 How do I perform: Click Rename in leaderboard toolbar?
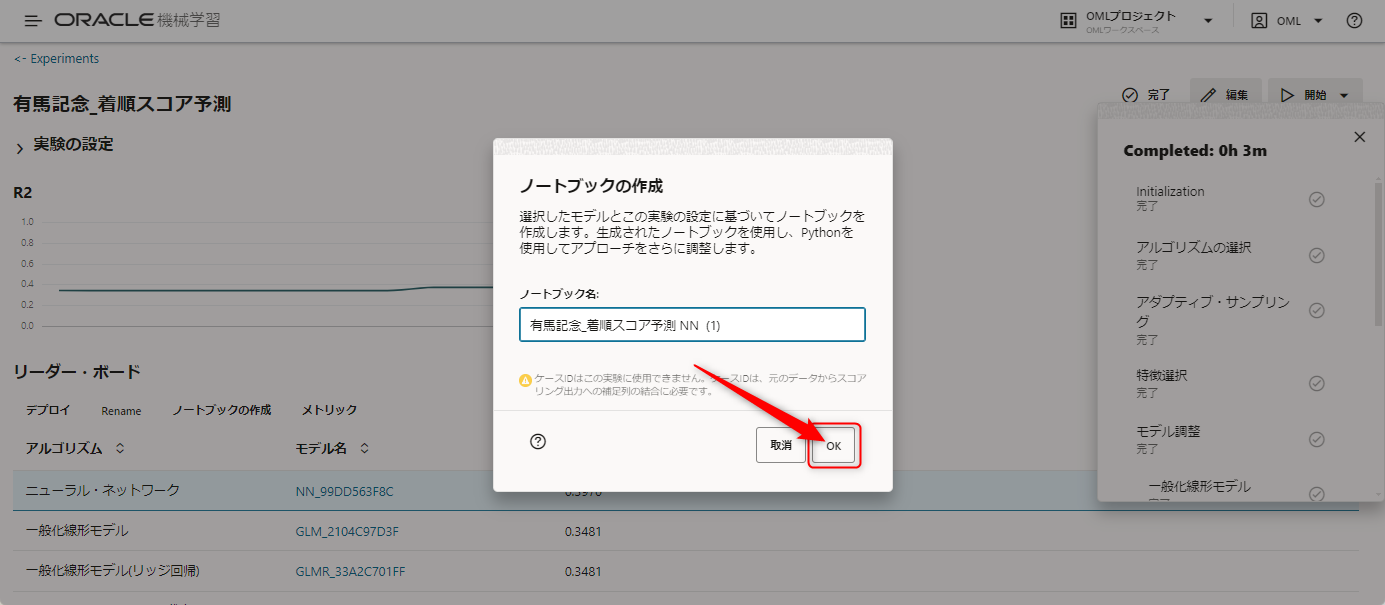point(121,411)
